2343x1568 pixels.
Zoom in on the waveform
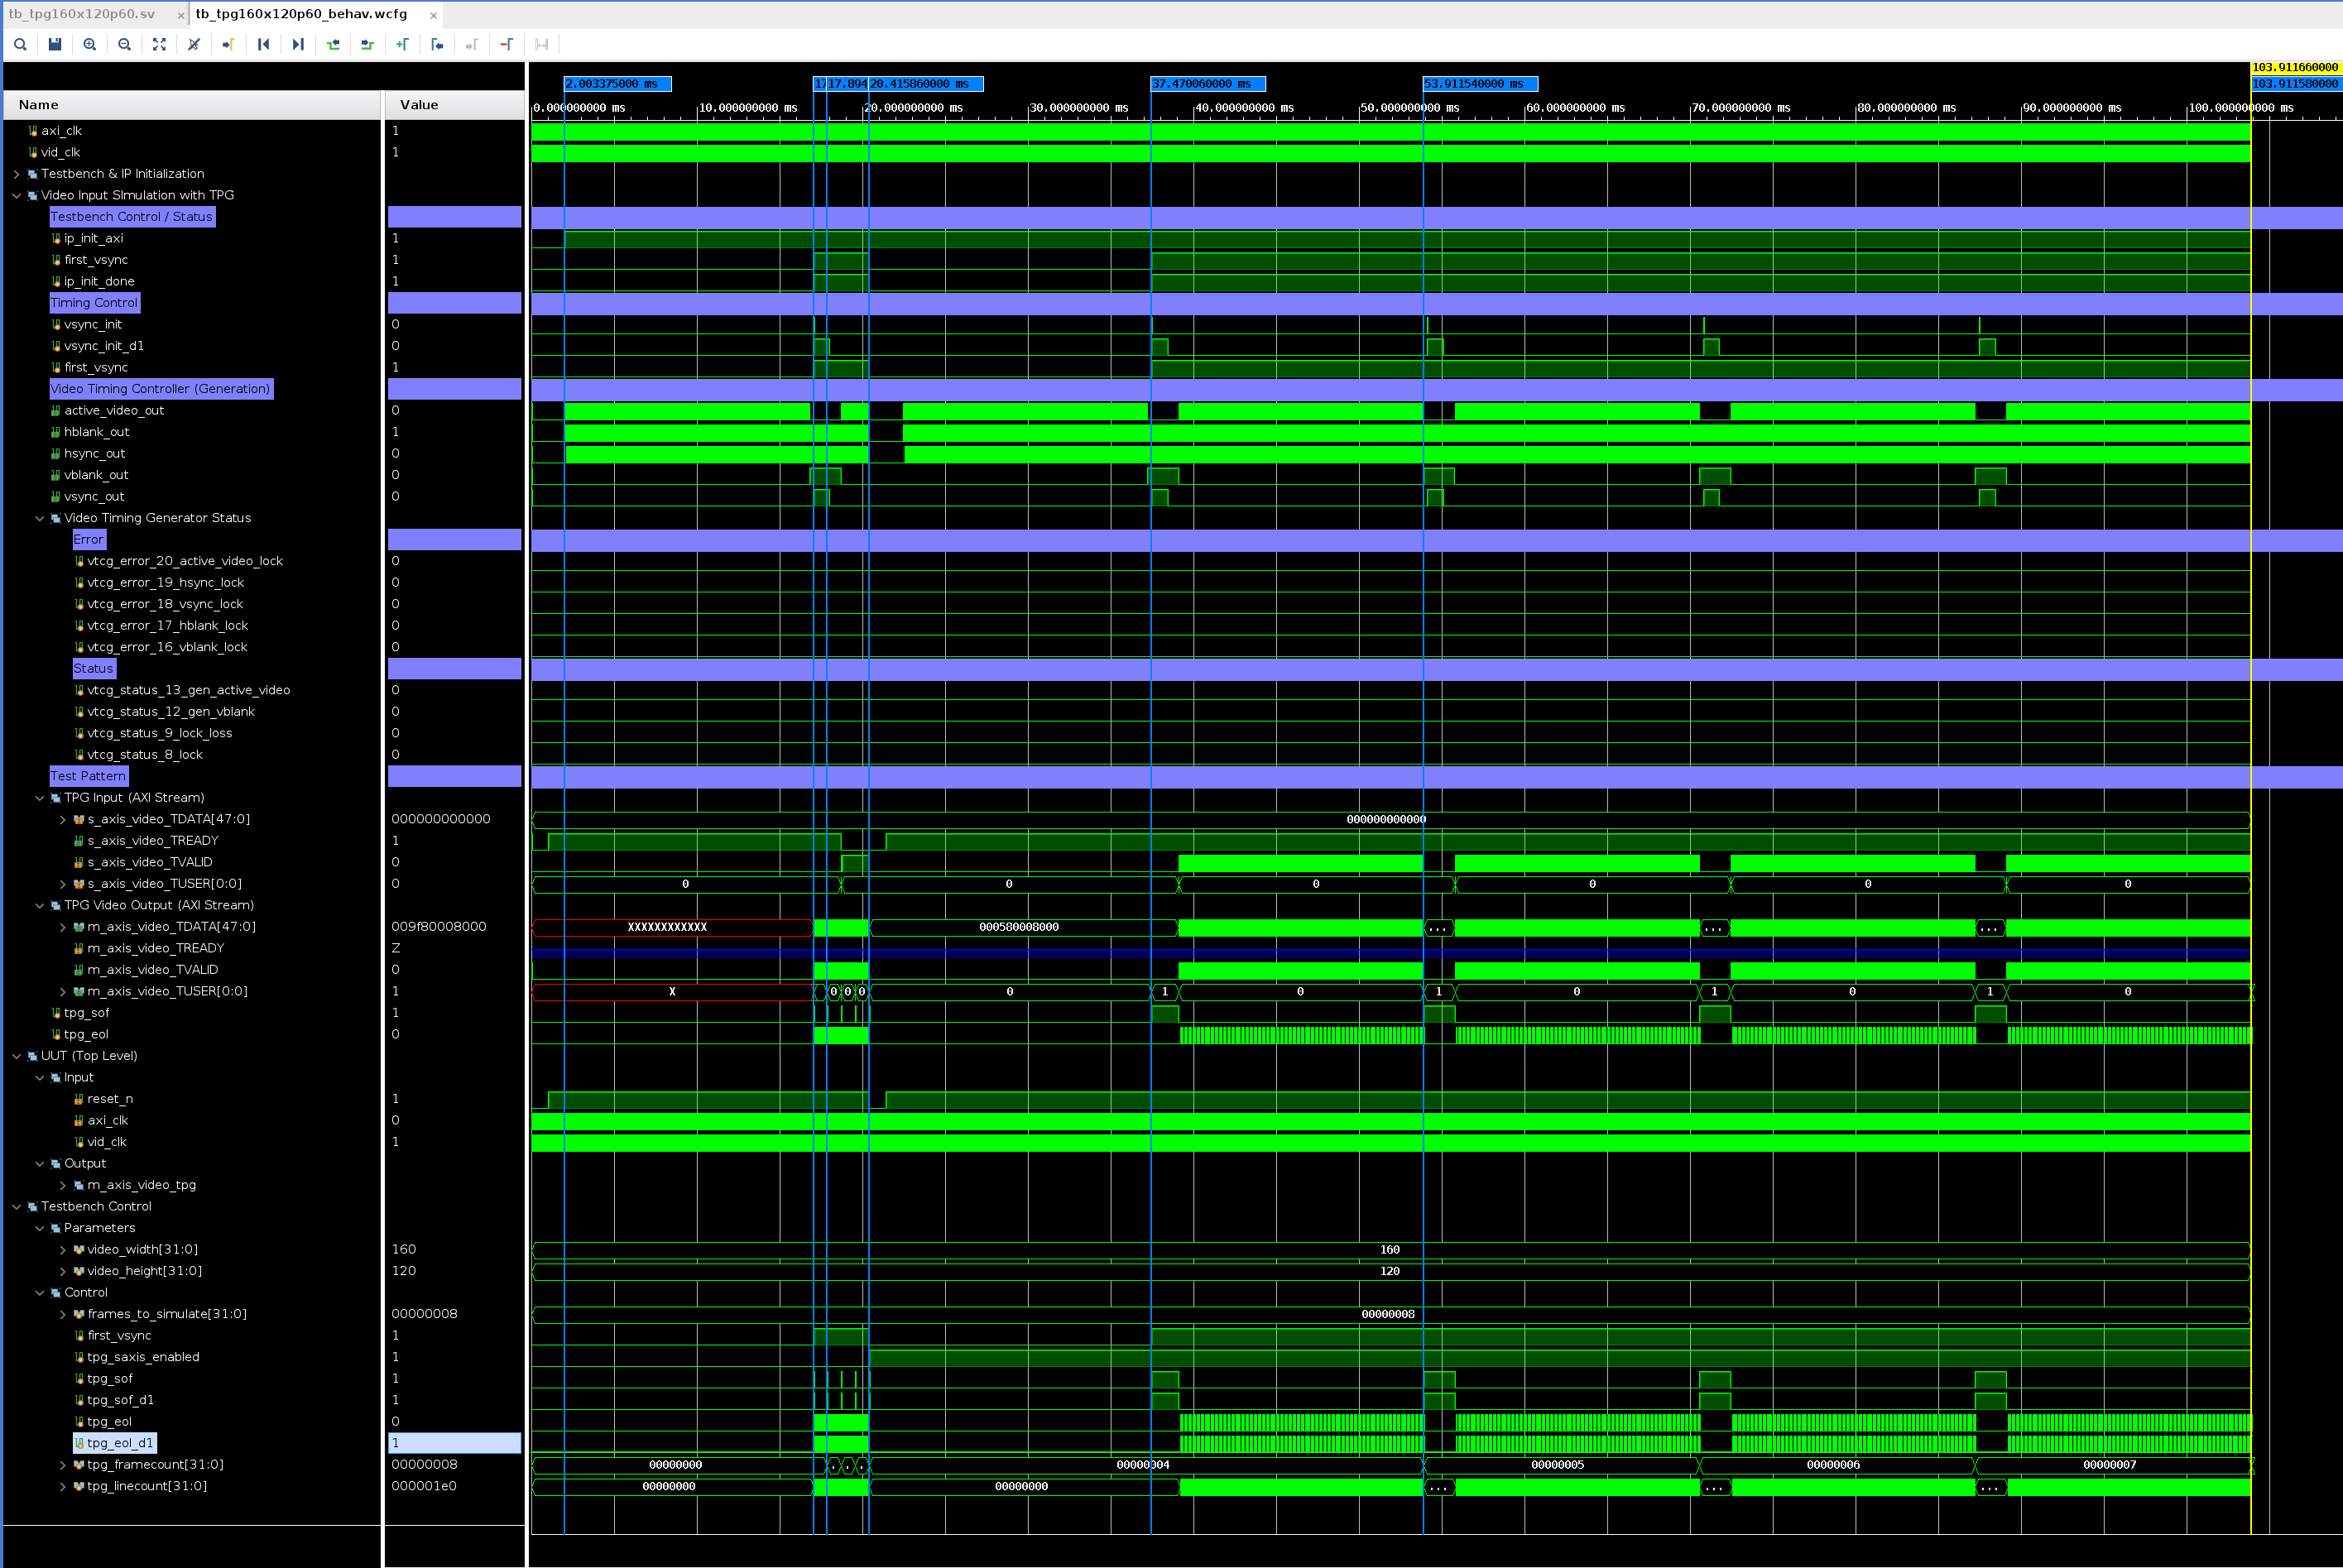[90, 44]
